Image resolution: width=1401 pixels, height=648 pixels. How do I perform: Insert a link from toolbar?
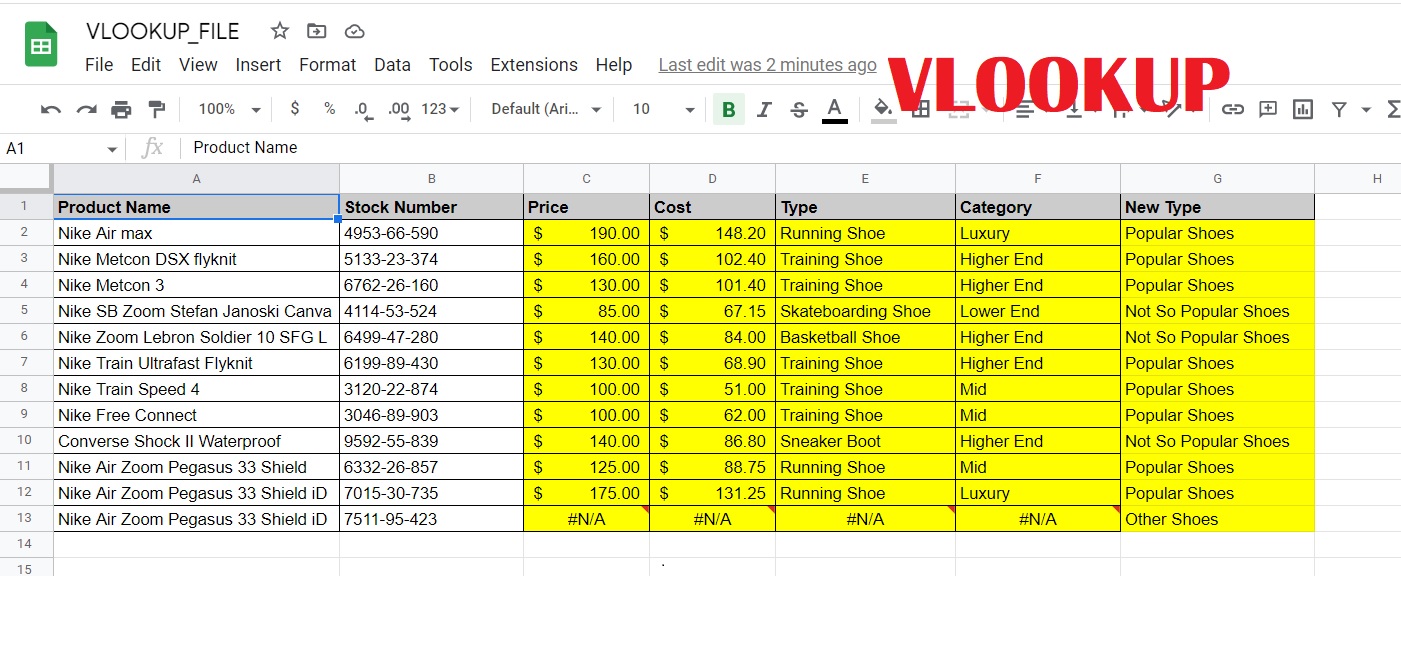[x=1233, y=109]
